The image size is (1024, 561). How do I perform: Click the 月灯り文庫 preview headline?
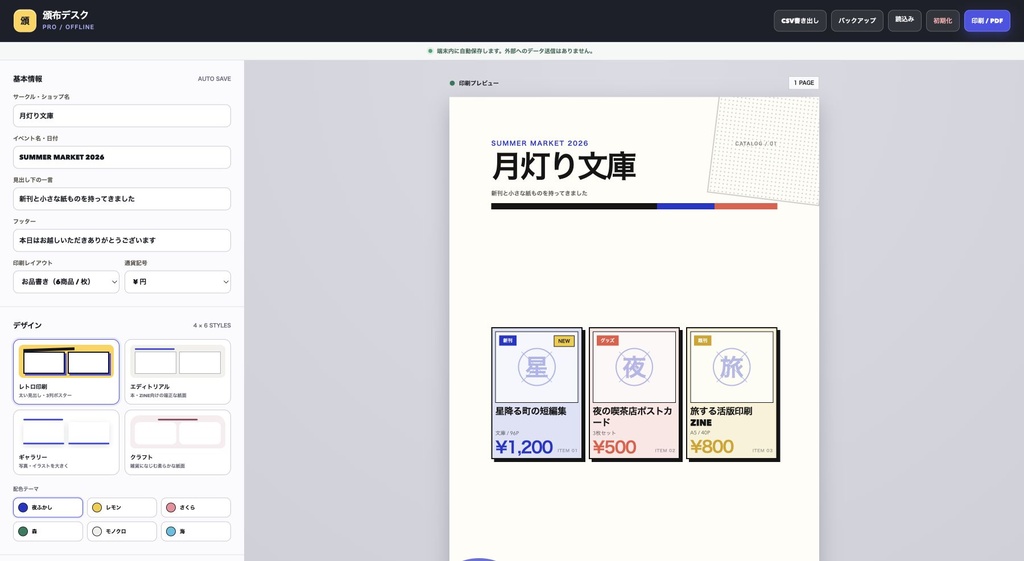click(564, 166)
